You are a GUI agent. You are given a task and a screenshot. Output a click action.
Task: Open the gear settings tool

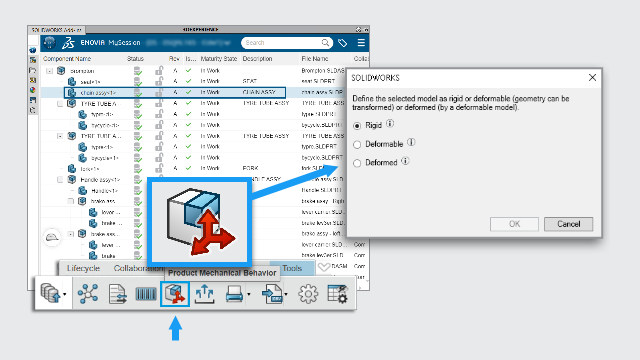point(308,294)
